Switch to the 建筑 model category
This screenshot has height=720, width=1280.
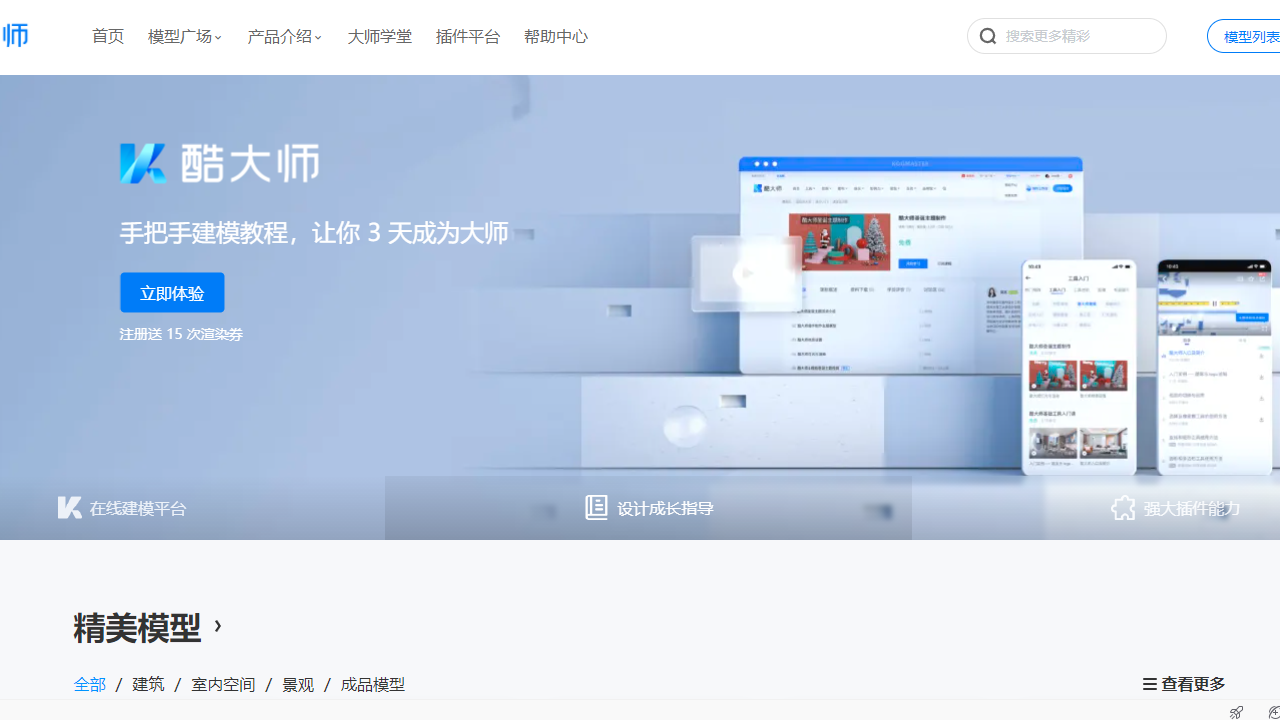point(148,684)
